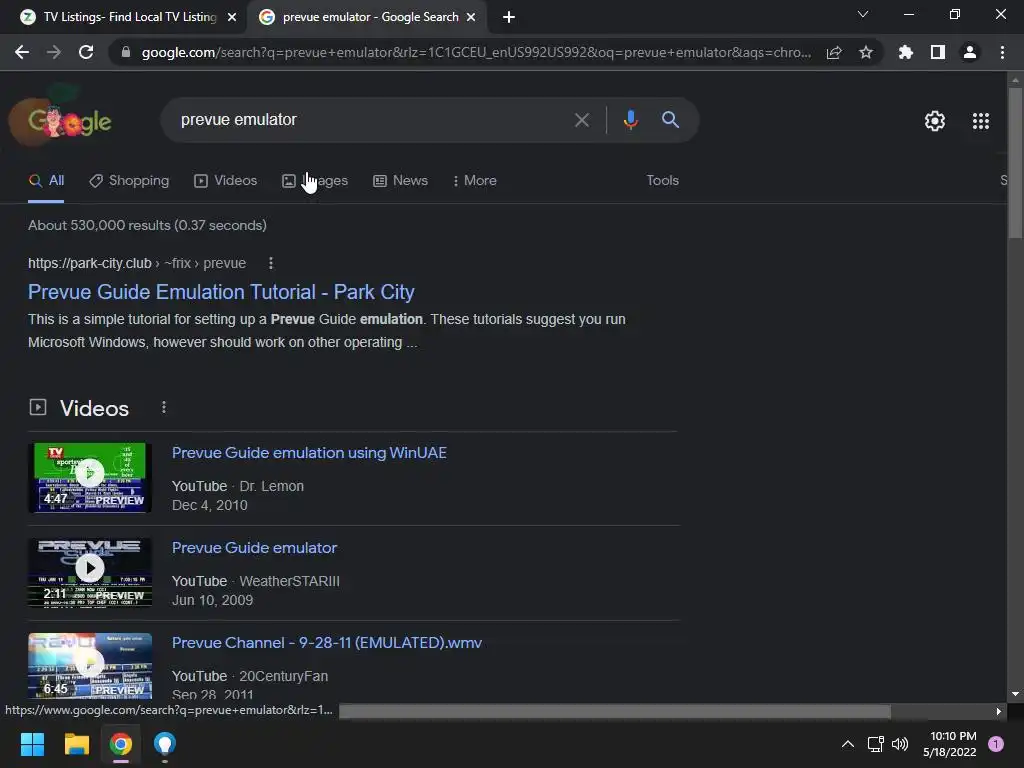Open volume control in the system tray
The width and height of the screenshot is (1024, 768).
pyautogui.click(x=900, y=744)
